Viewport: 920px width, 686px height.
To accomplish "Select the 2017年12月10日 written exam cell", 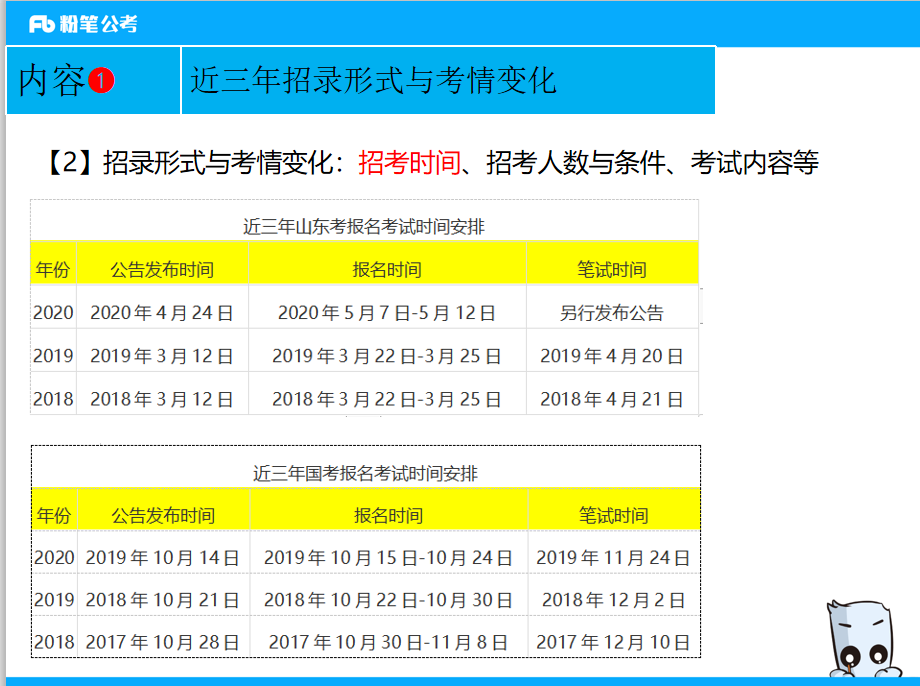I will coord(613,642).
